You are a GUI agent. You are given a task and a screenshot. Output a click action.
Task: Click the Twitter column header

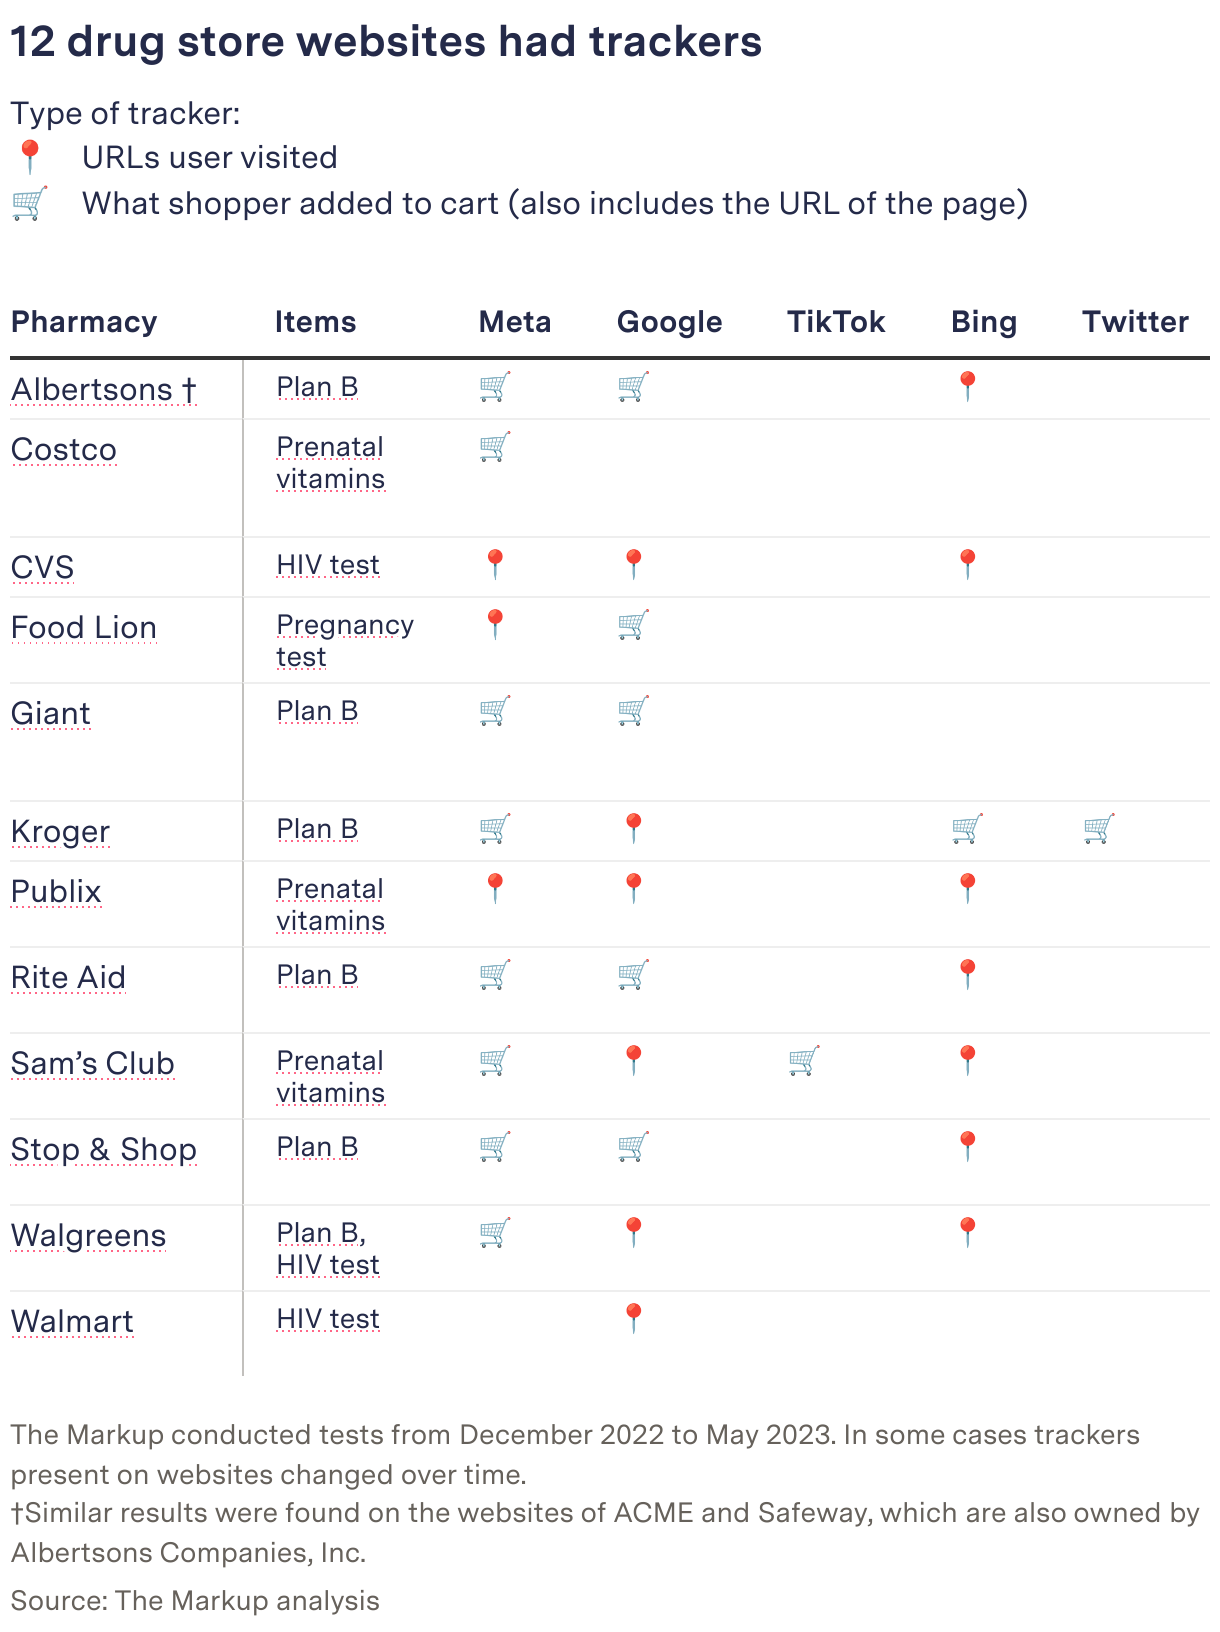[1135, 322]
